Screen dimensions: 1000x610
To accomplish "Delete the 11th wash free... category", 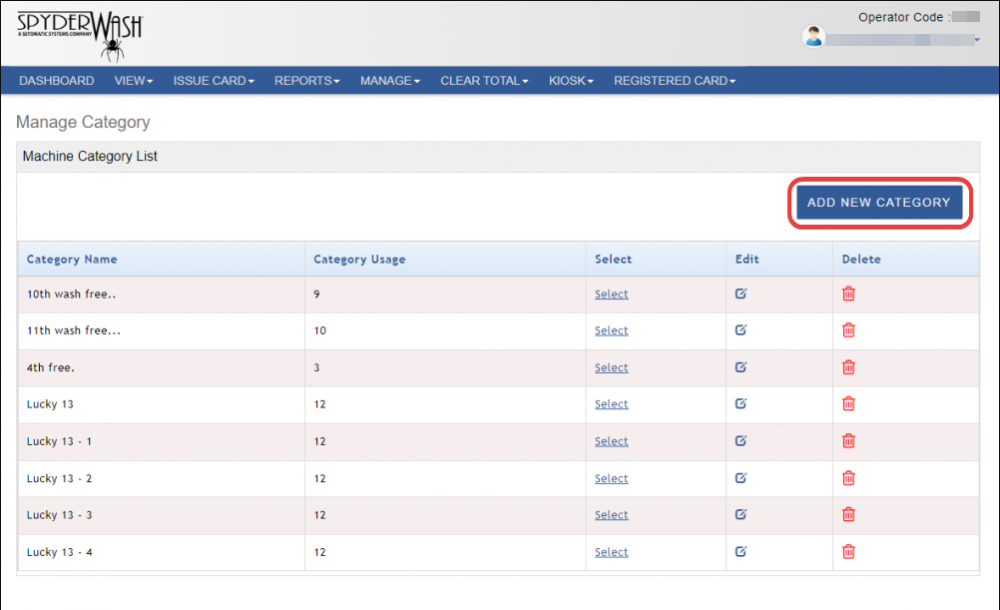I will pyautogui.click(x=848, y=330).
